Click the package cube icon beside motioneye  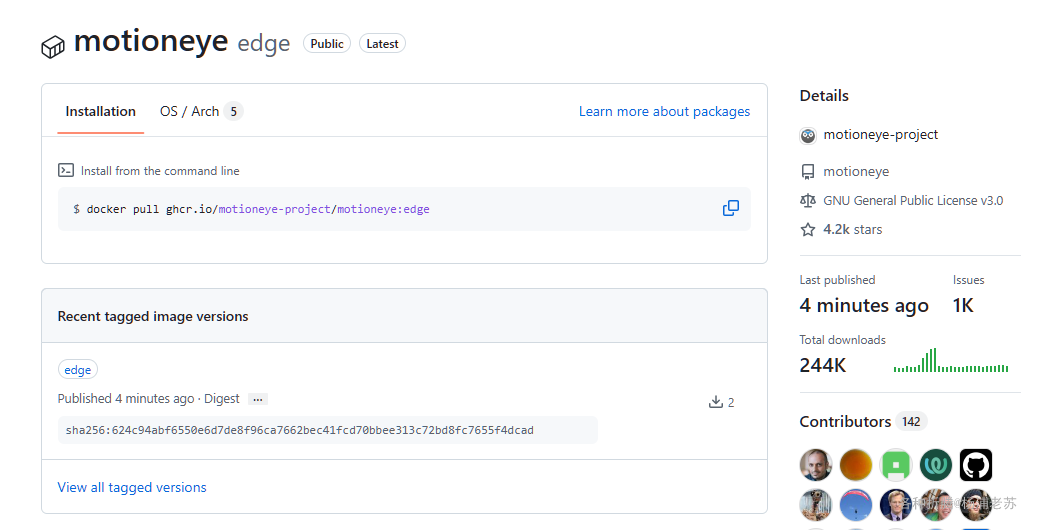pos(52,46)
